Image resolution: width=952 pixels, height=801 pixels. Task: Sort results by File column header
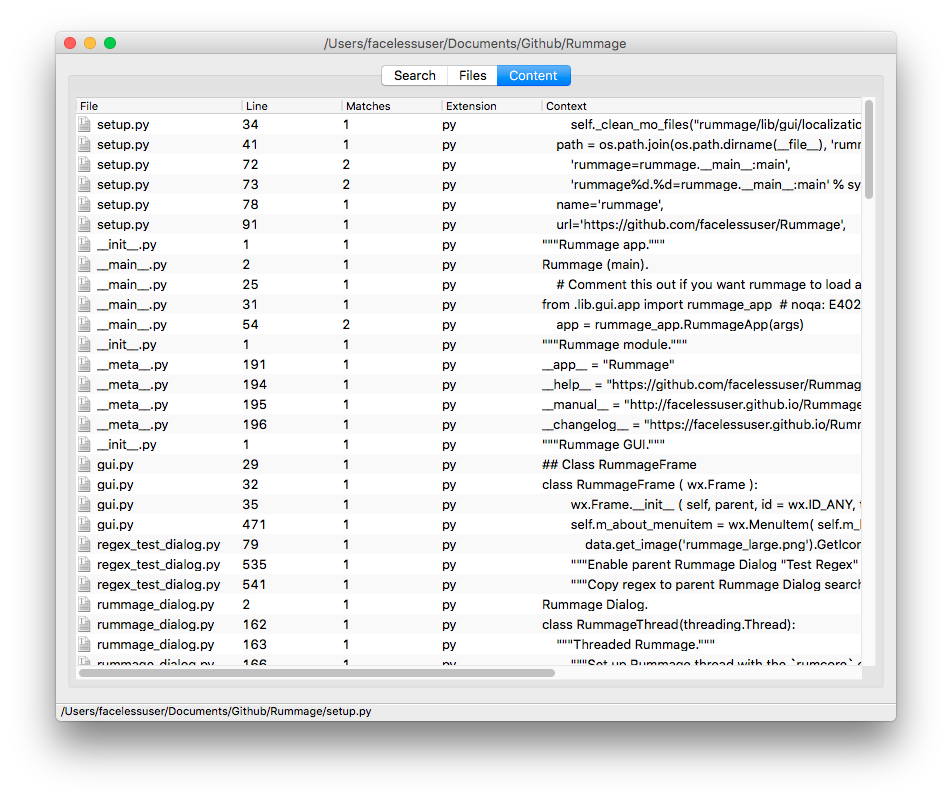(159, 106)
